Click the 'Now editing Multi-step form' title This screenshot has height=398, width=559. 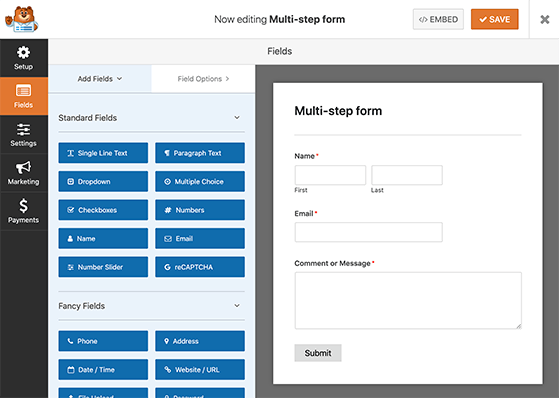(280, 19)
